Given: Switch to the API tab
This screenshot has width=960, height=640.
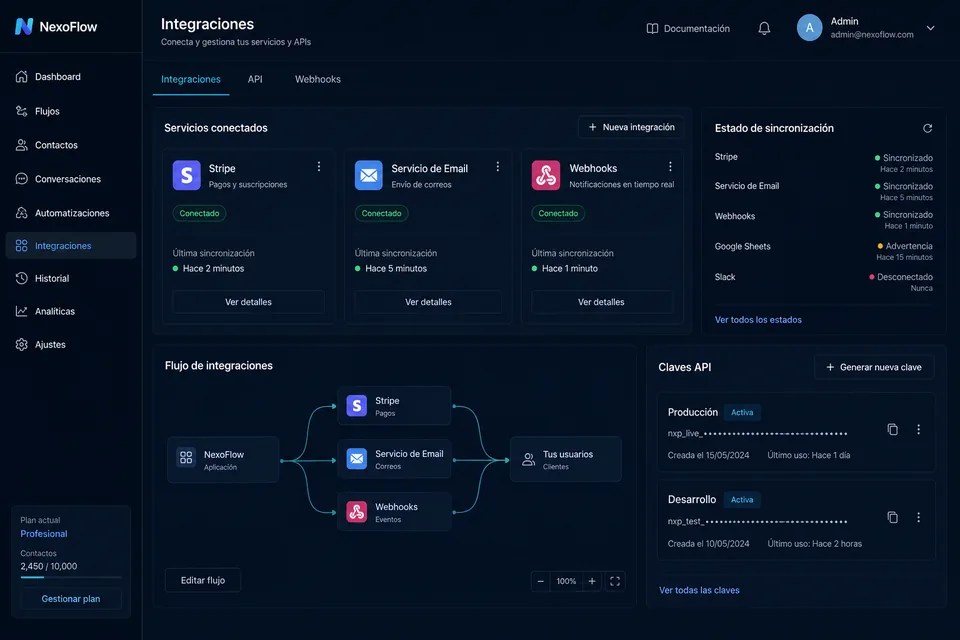Looking at the screenshot, I should click(255, 80).
